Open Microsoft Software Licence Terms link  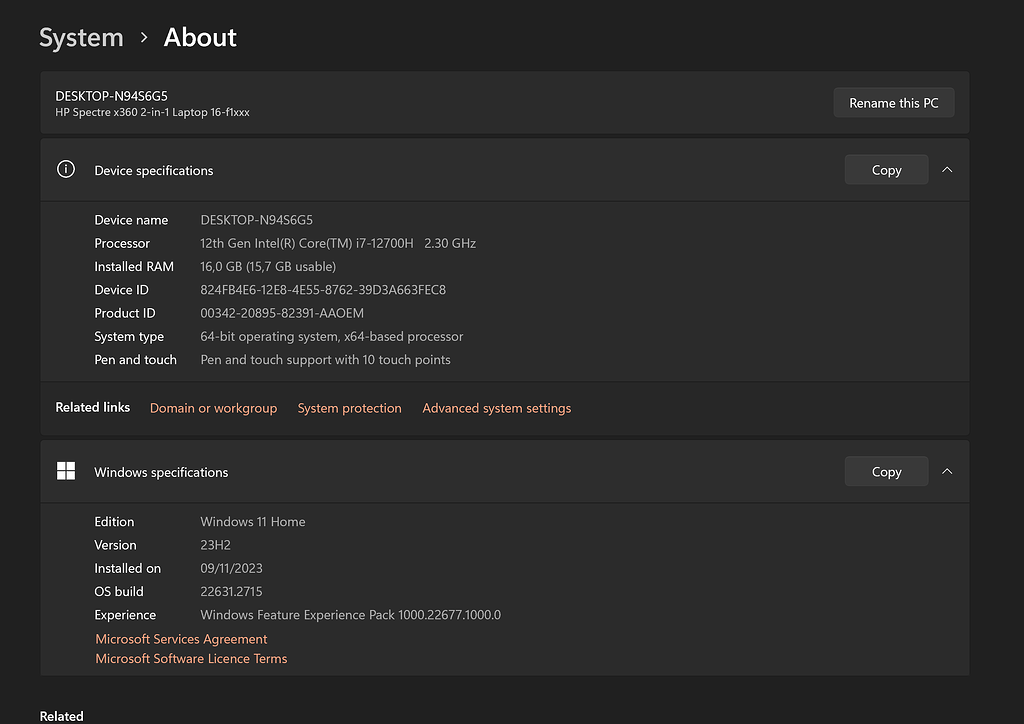coord(191,659)
